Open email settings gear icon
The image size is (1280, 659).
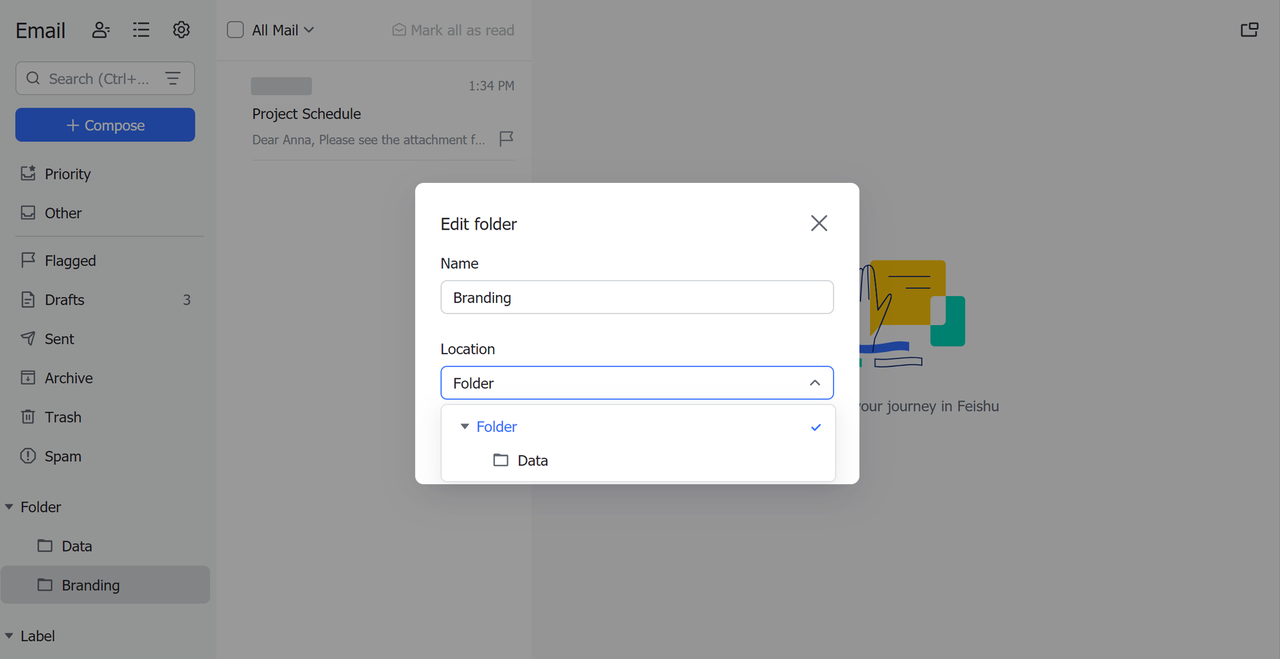(x=181, y=30)
